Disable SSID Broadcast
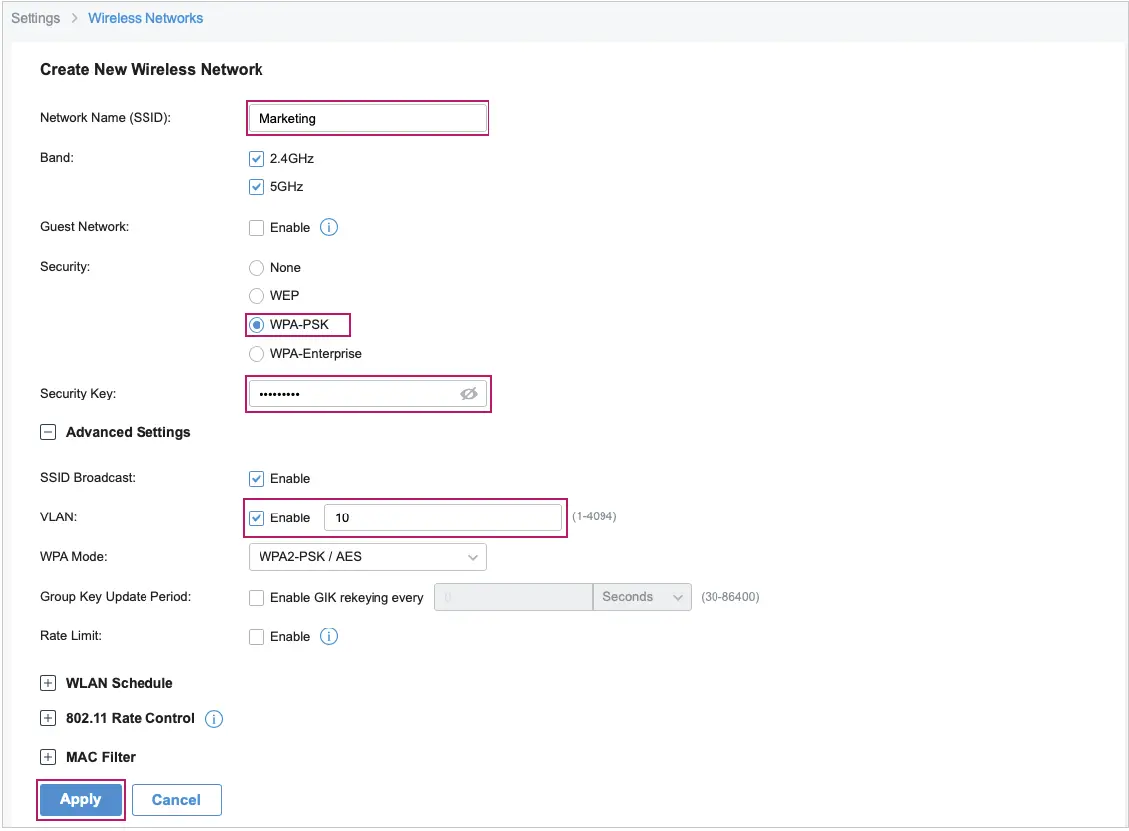Image resolution: width=1129 pixels, height=831 pixels. pos(257,478)
